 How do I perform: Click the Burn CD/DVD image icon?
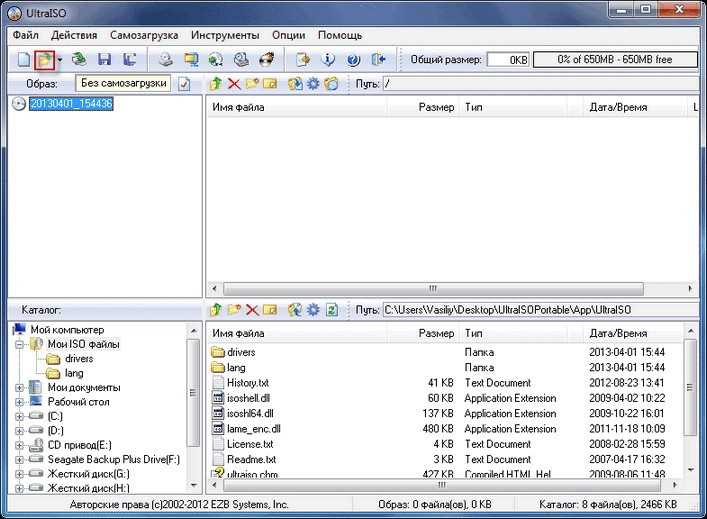click(266, 59)
